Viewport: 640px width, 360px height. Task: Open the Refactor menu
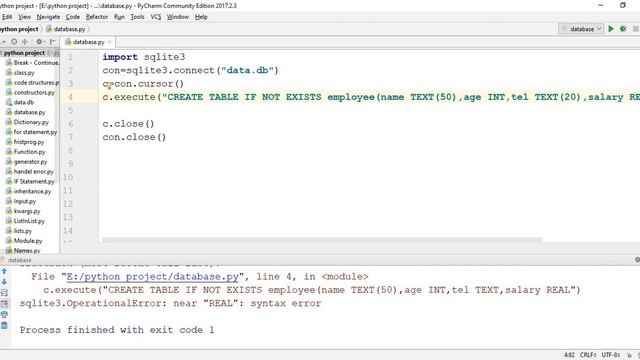[97, 17]
